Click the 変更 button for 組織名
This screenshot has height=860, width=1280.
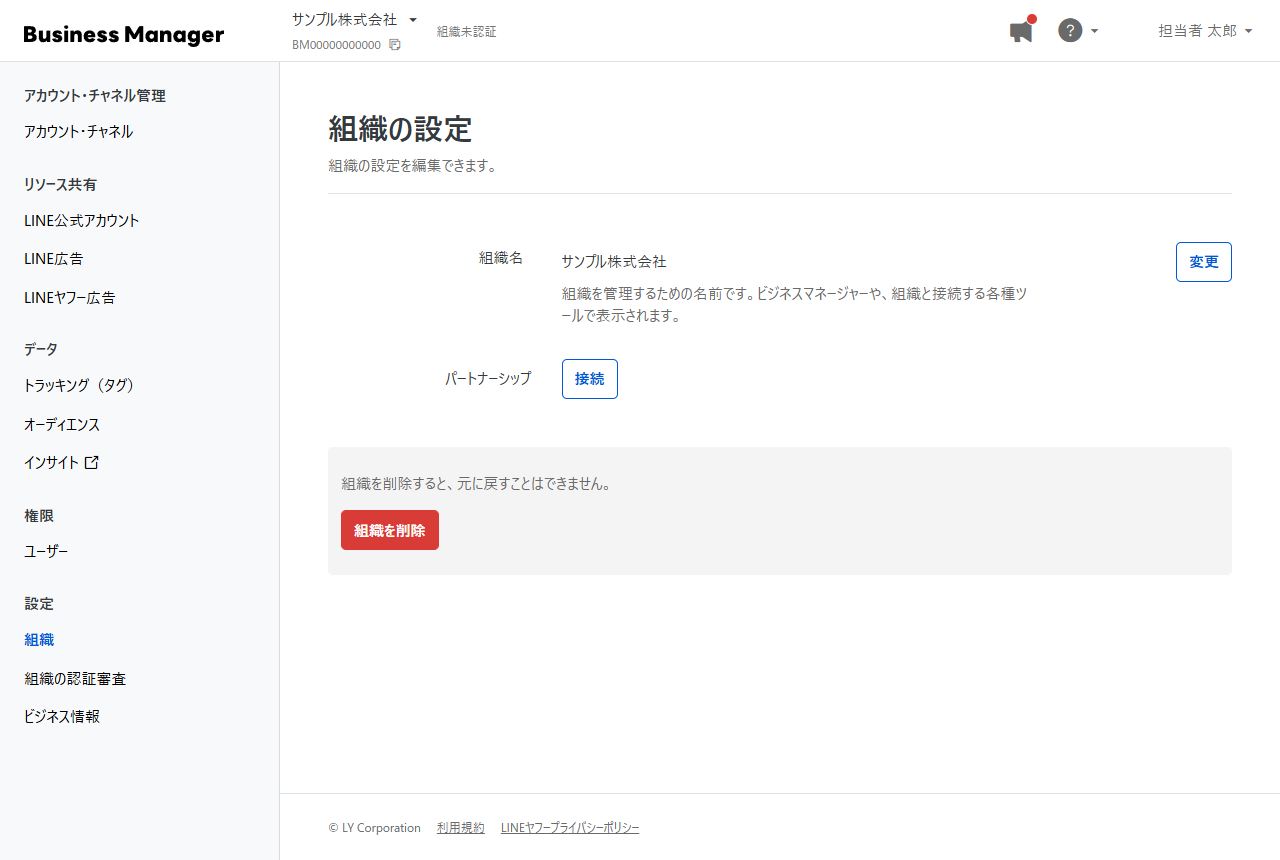[1204, 262]
